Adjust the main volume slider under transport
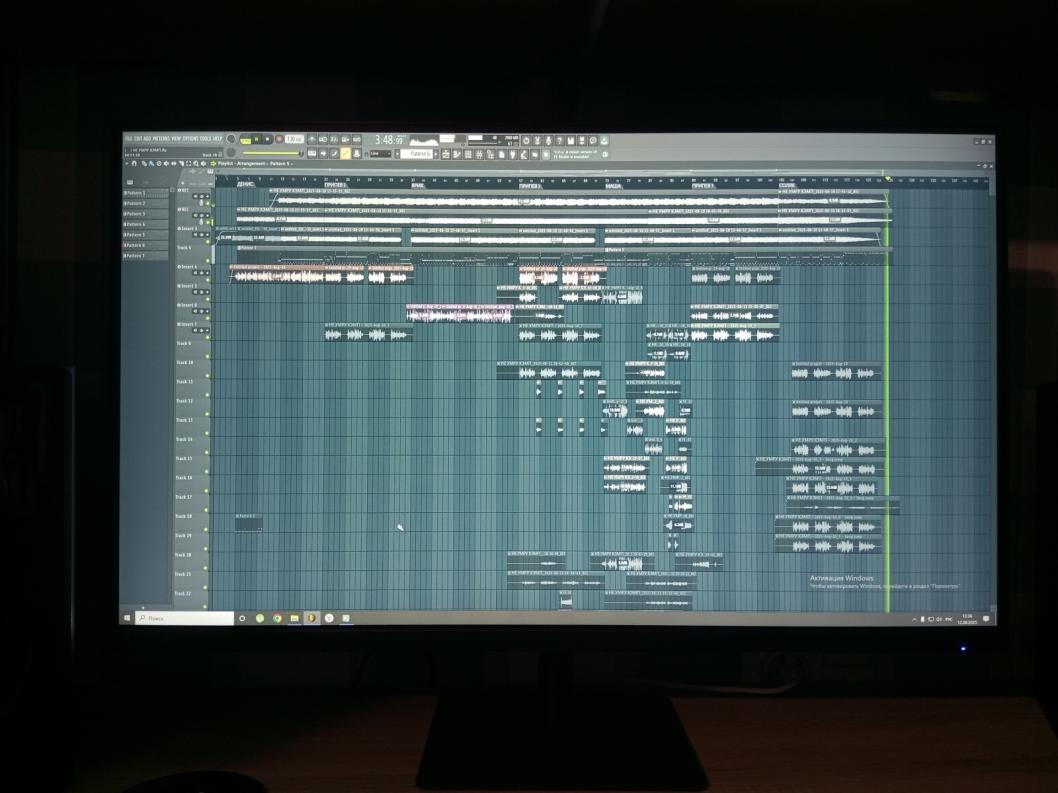Viewport: 1058px width, 793px height. 270,153
